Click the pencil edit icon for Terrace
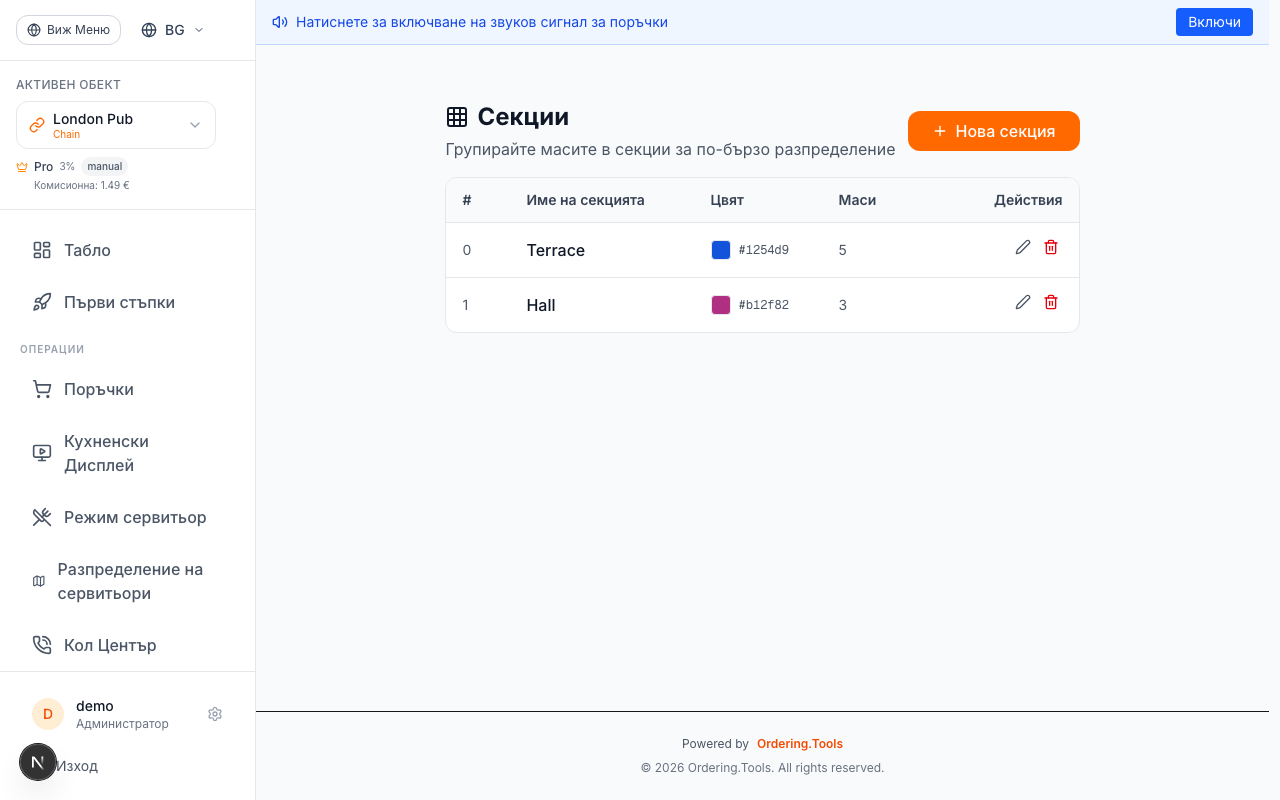The image size is (1280, 800). (1022, 248)
